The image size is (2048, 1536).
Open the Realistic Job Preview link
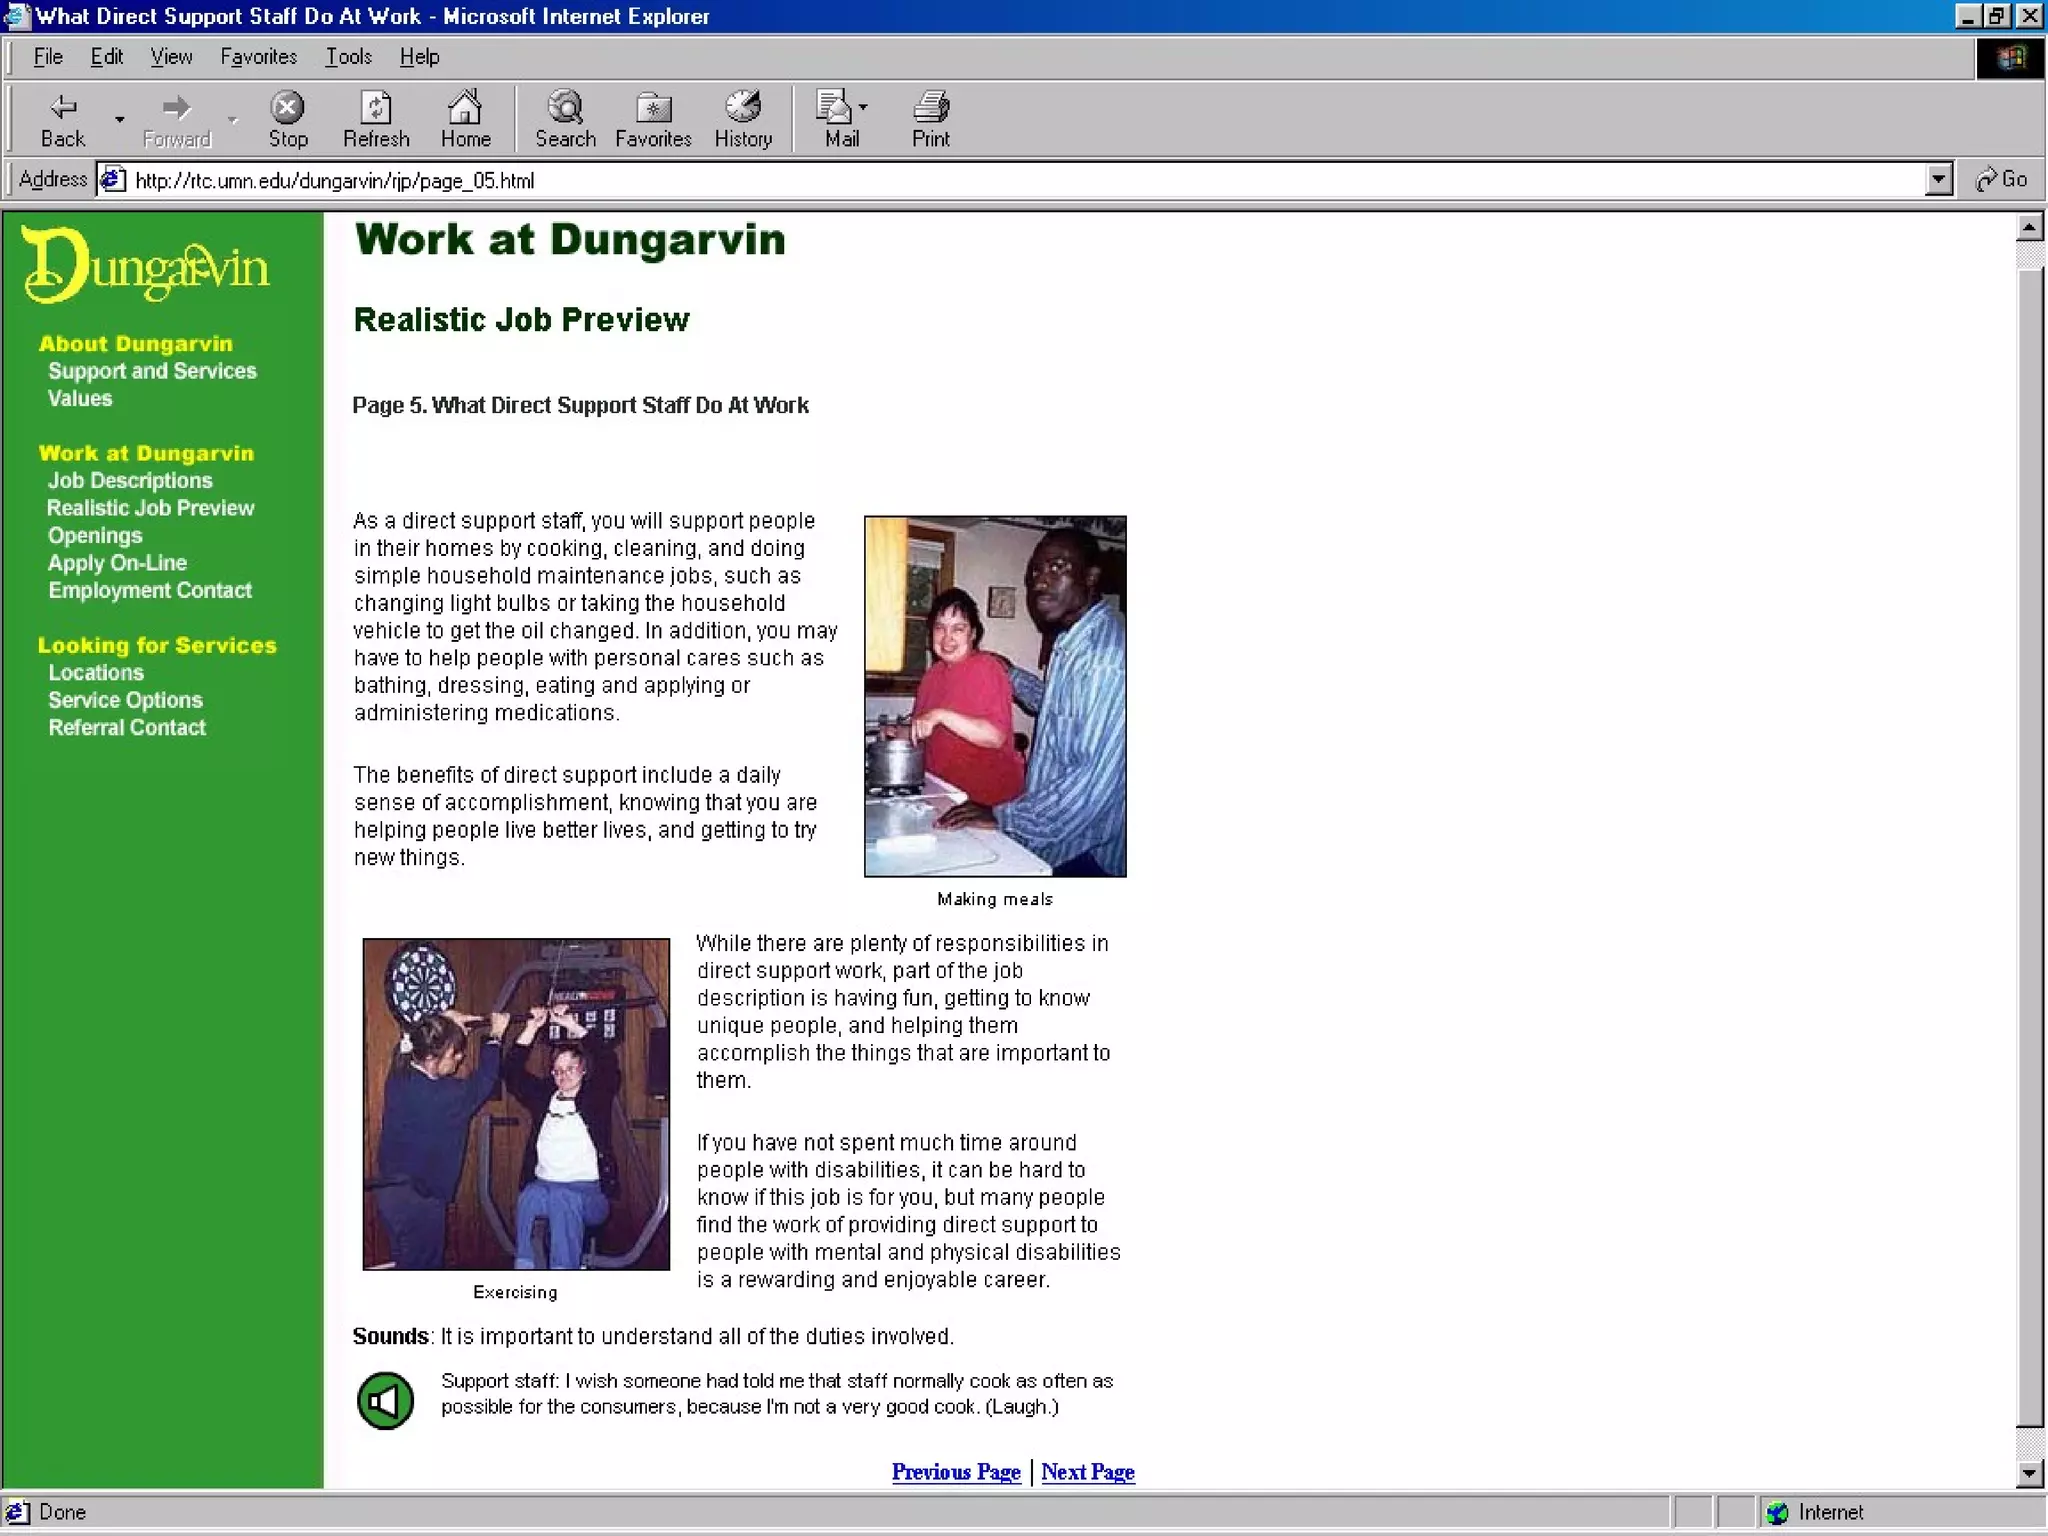150,508
